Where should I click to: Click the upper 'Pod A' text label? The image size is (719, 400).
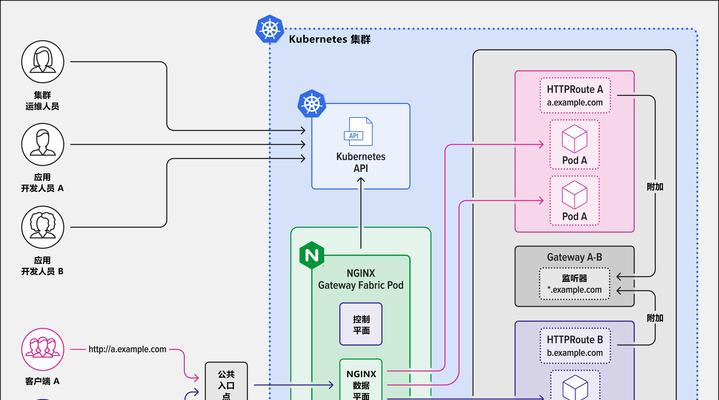pos(575,161)
